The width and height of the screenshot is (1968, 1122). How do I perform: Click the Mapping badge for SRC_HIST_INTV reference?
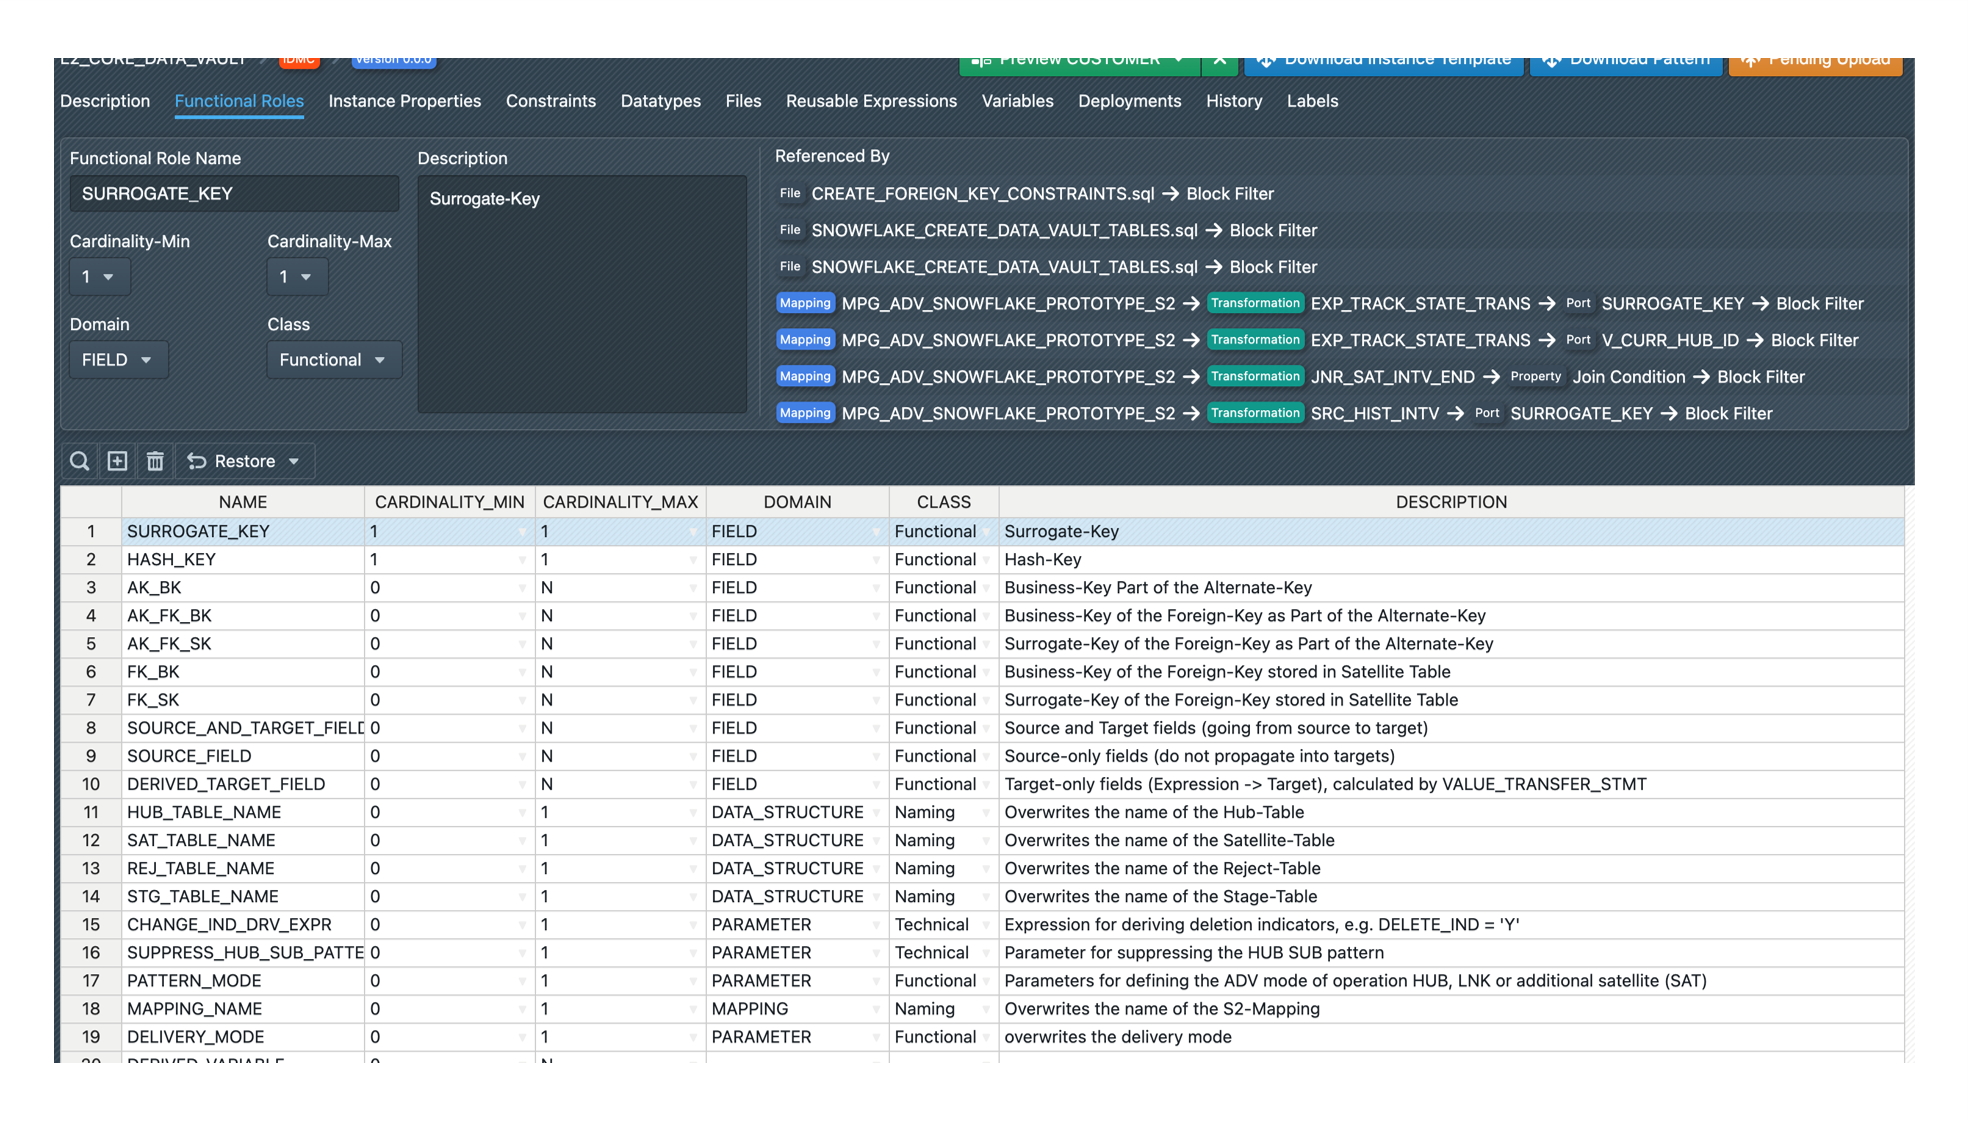click(805, 413)
